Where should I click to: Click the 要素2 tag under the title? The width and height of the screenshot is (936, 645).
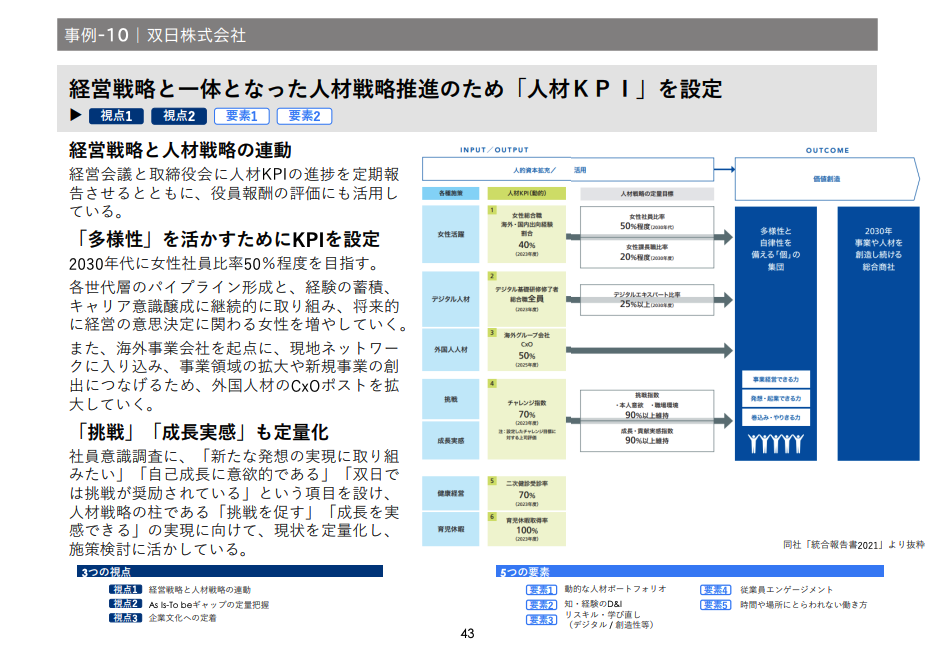(x=304, y=116)
